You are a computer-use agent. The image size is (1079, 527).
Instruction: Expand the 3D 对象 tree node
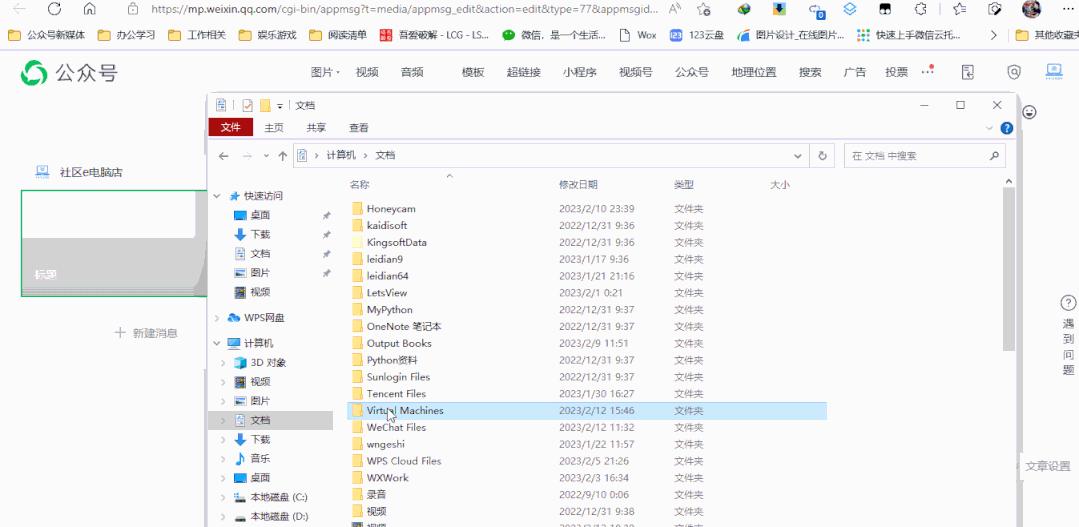click(223, 363)
